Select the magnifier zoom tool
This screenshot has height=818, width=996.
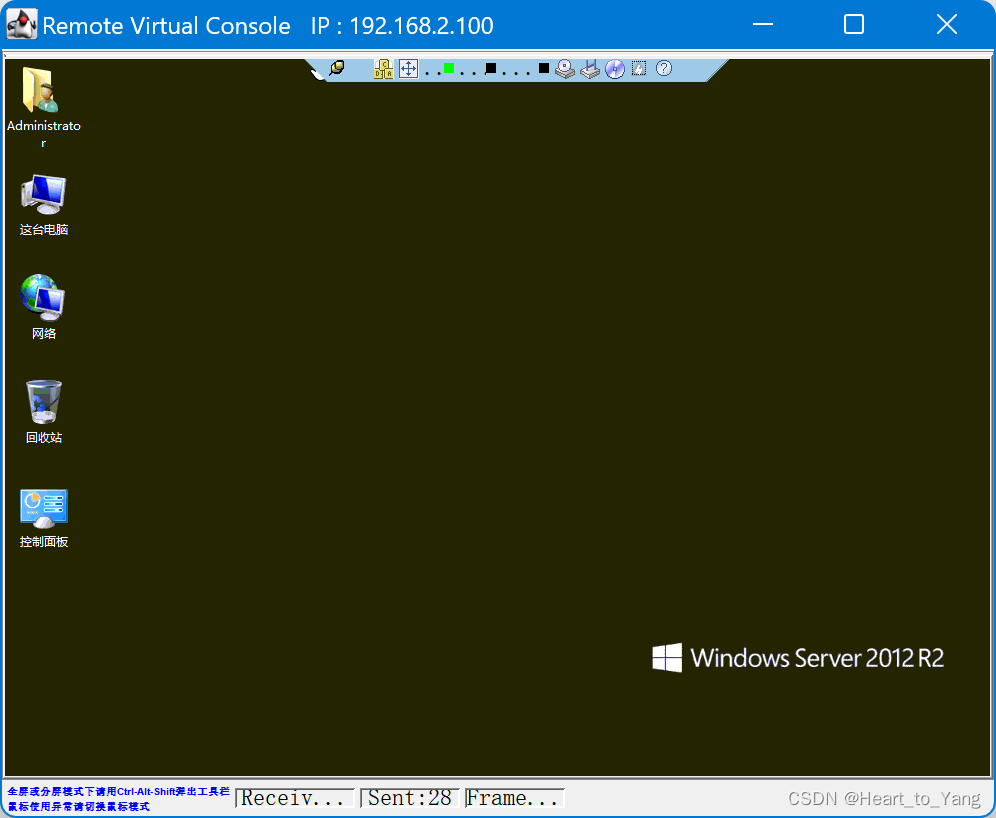point(337,67)
